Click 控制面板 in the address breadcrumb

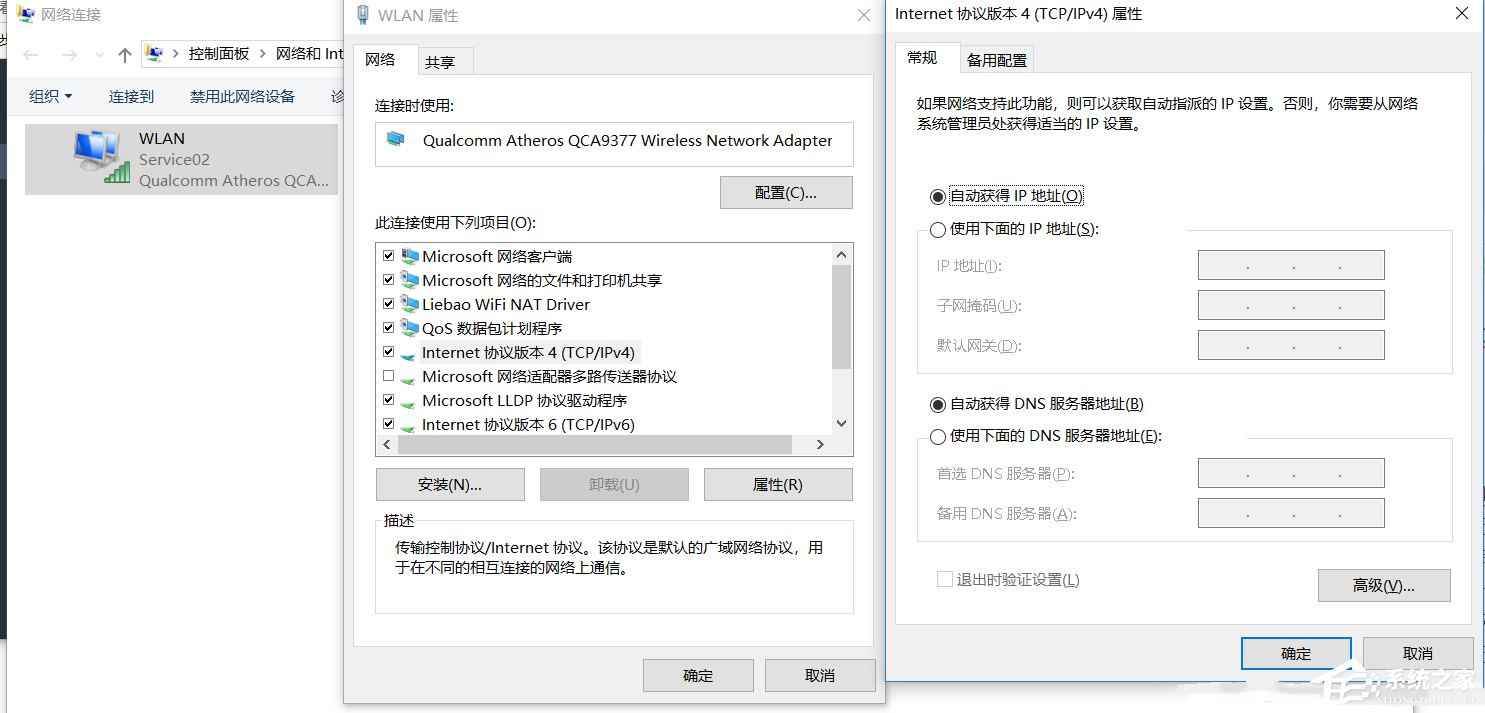(219, 54)
